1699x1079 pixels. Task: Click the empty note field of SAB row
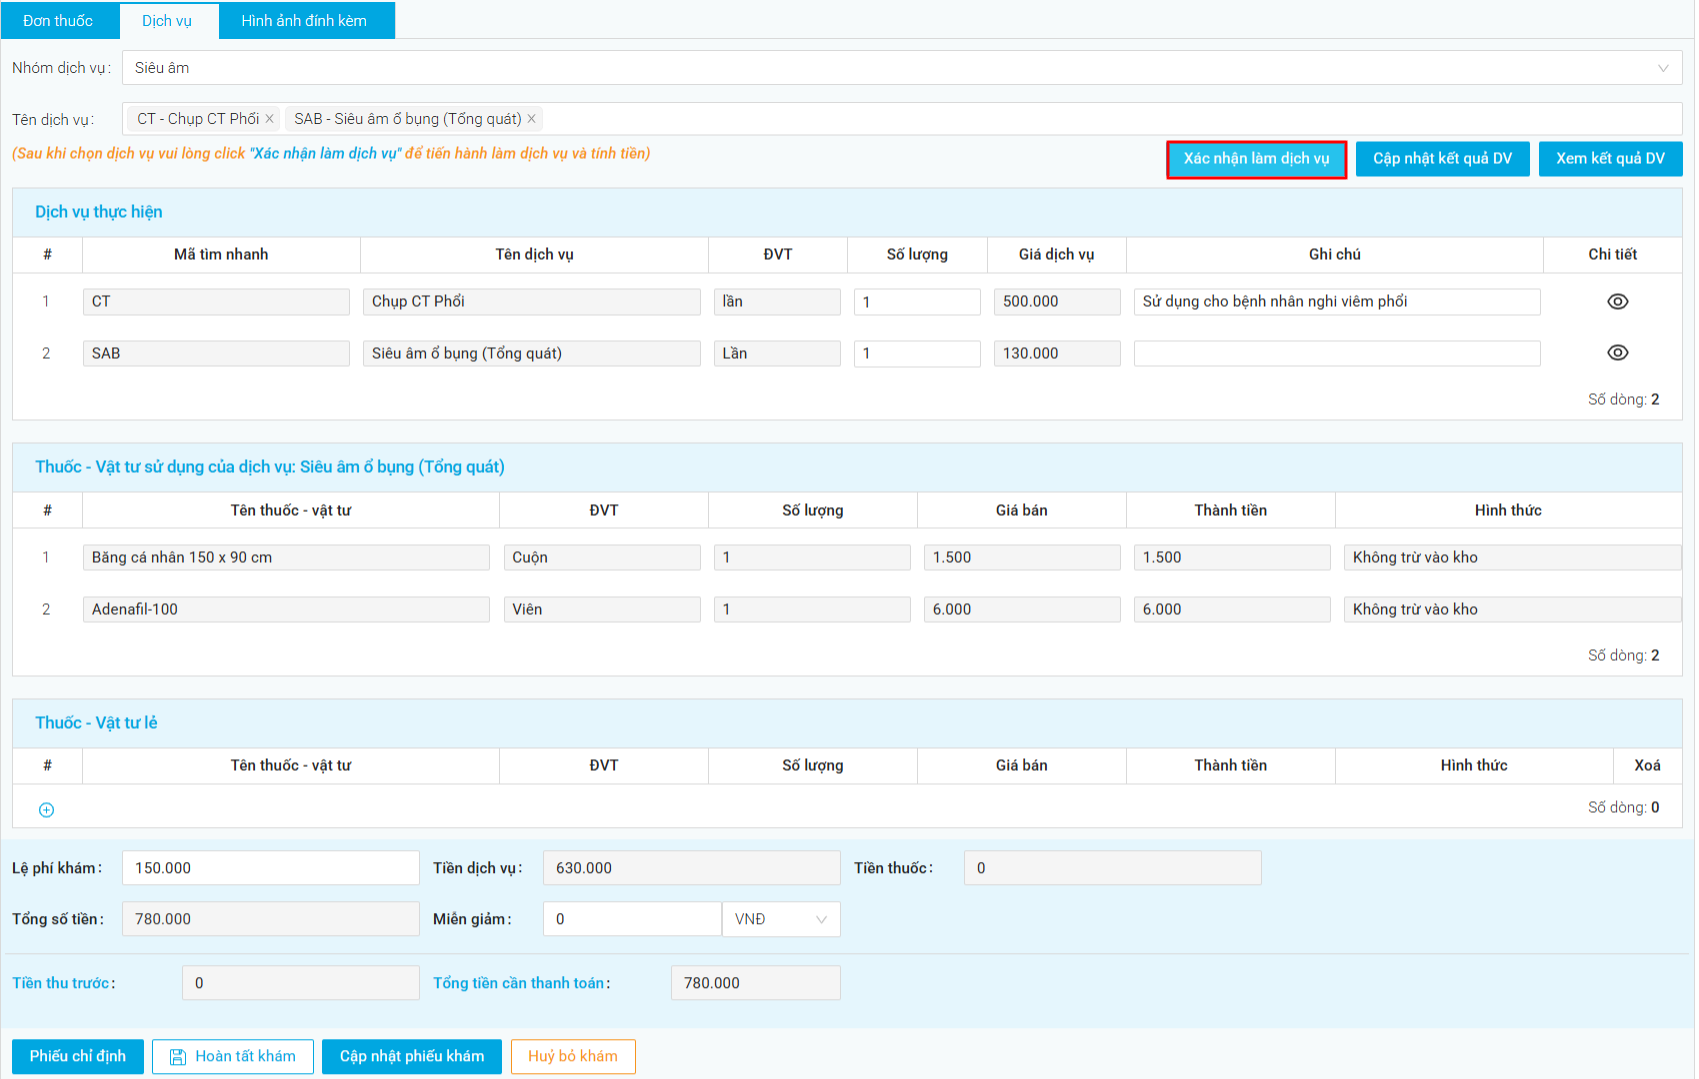[x=1337, y=354]
